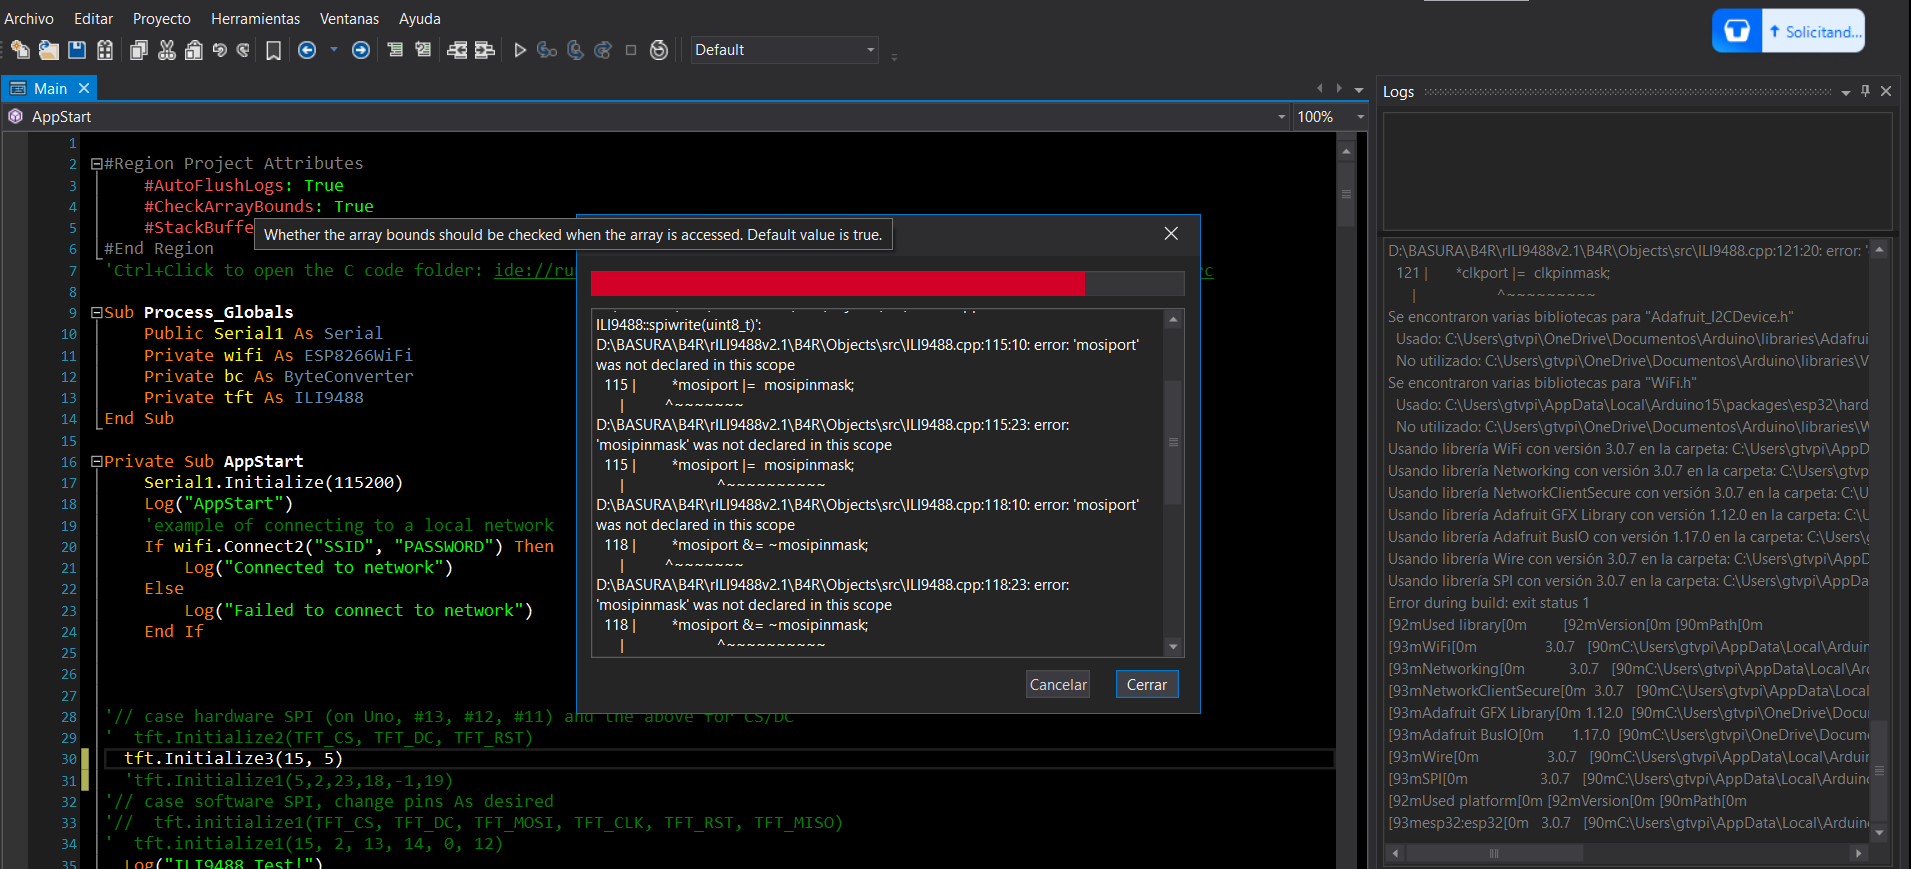Open the ide://run link in code
This screenshot has width=1911, height=869.
535,271
